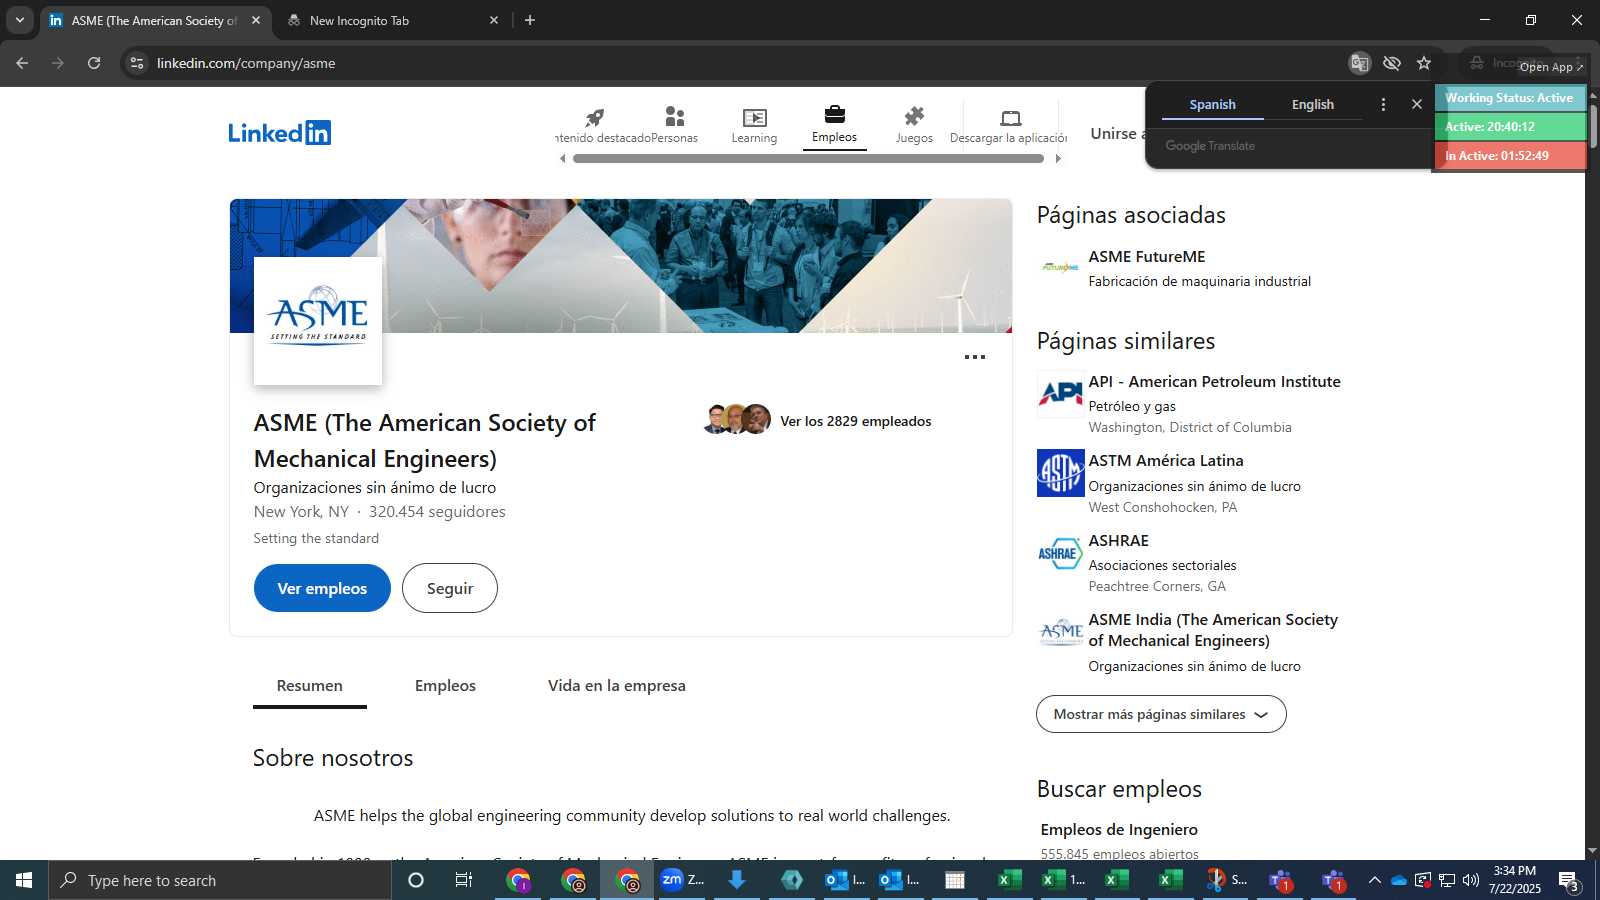Image resolution: width=1600 pixels, height=900 pixels.
Task: Open the ASHRAE page link
Action: 1118,541
